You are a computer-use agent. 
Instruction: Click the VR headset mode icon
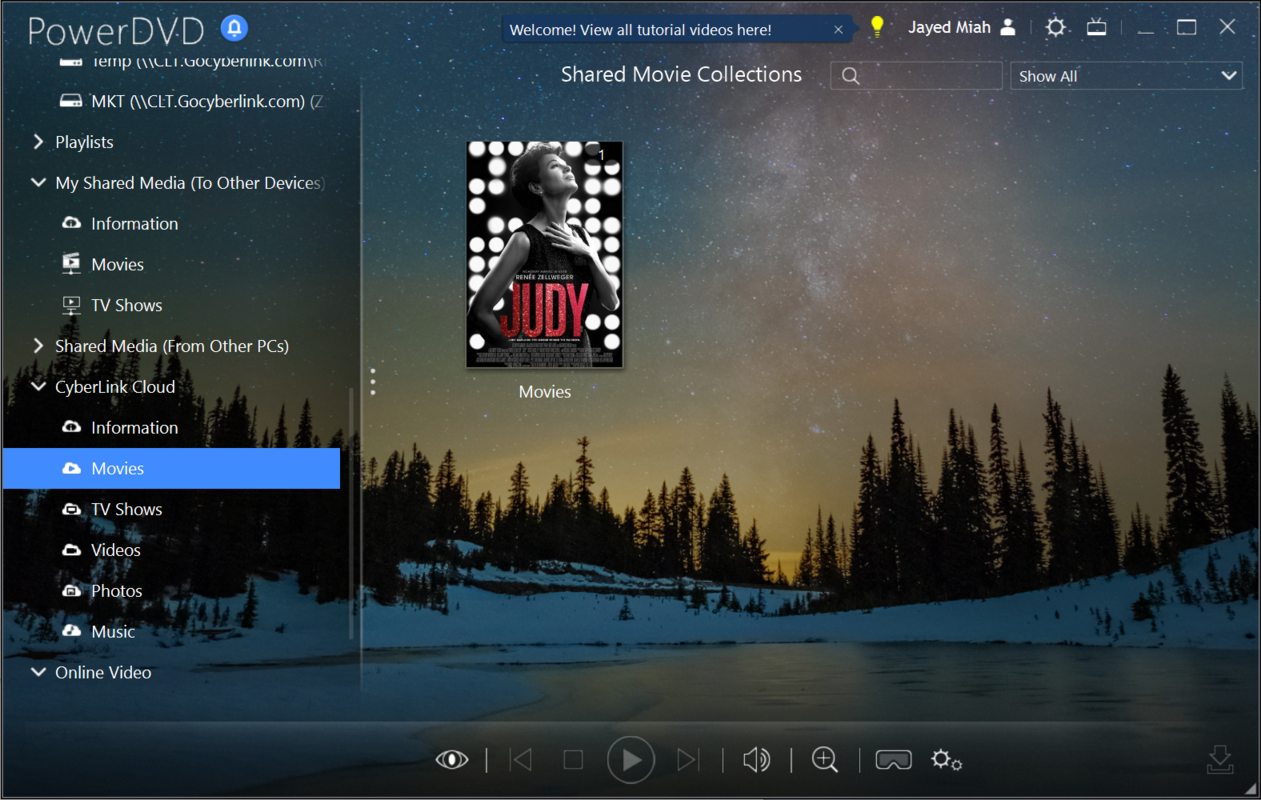pyautogui.click(x=893, y=760)
